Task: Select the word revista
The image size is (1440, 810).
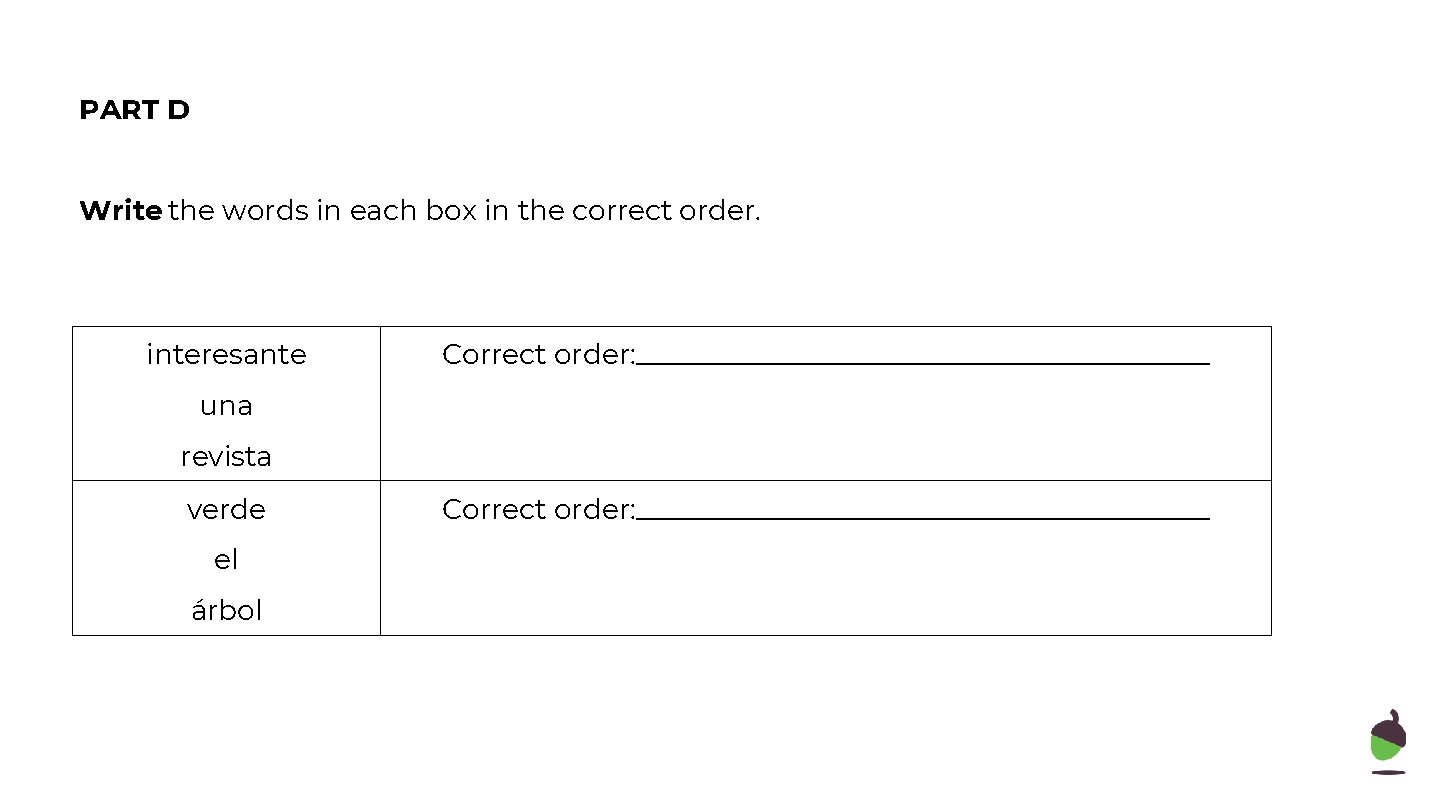Action: click(226, 457)
